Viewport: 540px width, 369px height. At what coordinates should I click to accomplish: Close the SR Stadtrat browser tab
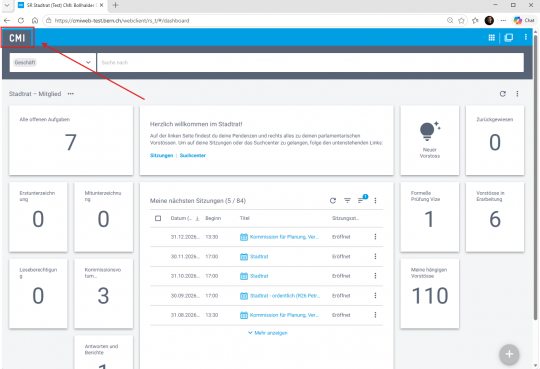pos(101,5)
